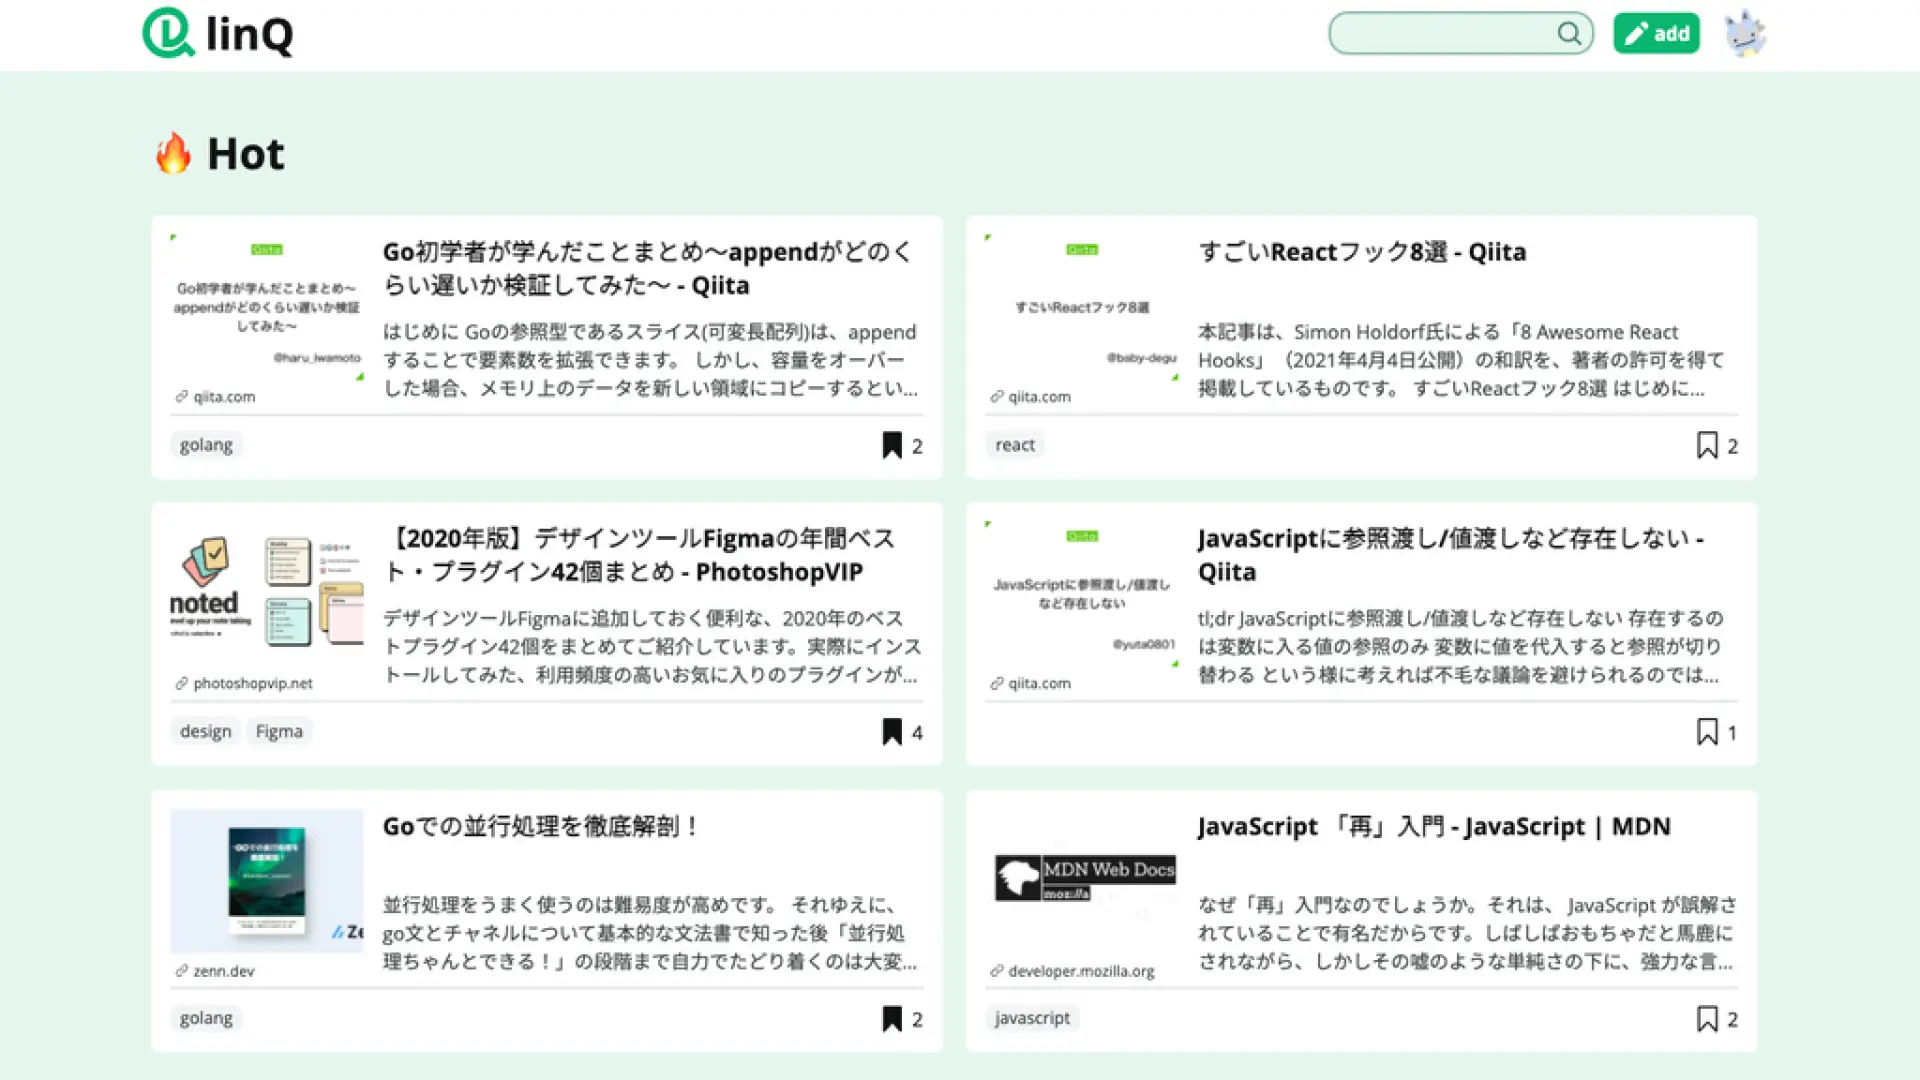Toggle bookmark on Figma plugin article
Image resolution: width=1920 pixels, height=1080 pixels.
pos(892,732)
